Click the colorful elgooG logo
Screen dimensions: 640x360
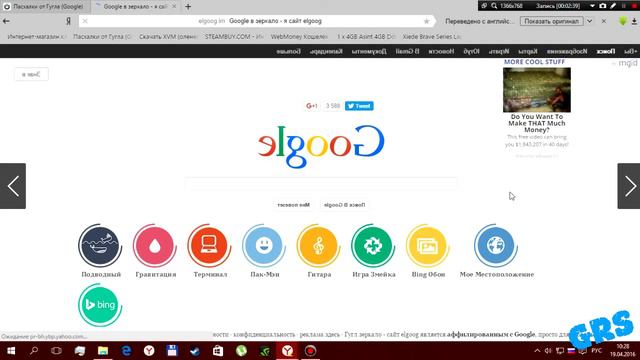coord(321,146)
